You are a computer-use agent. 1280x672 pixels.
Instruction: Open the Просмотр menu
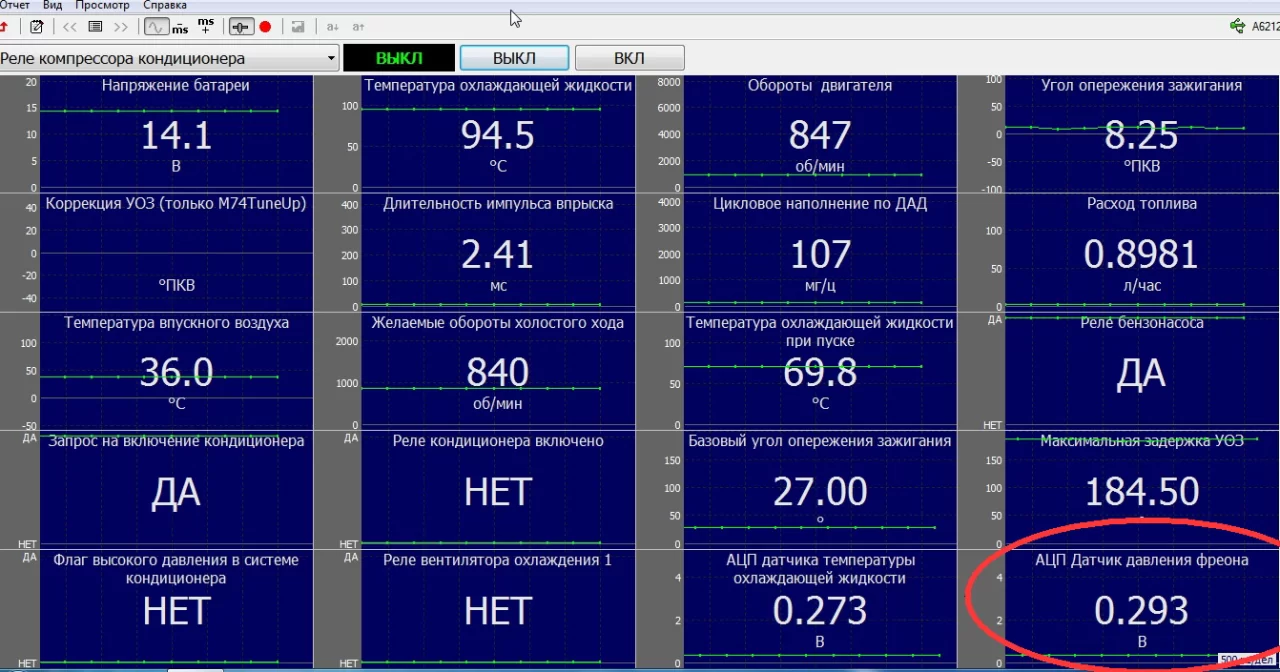(102, 5)
